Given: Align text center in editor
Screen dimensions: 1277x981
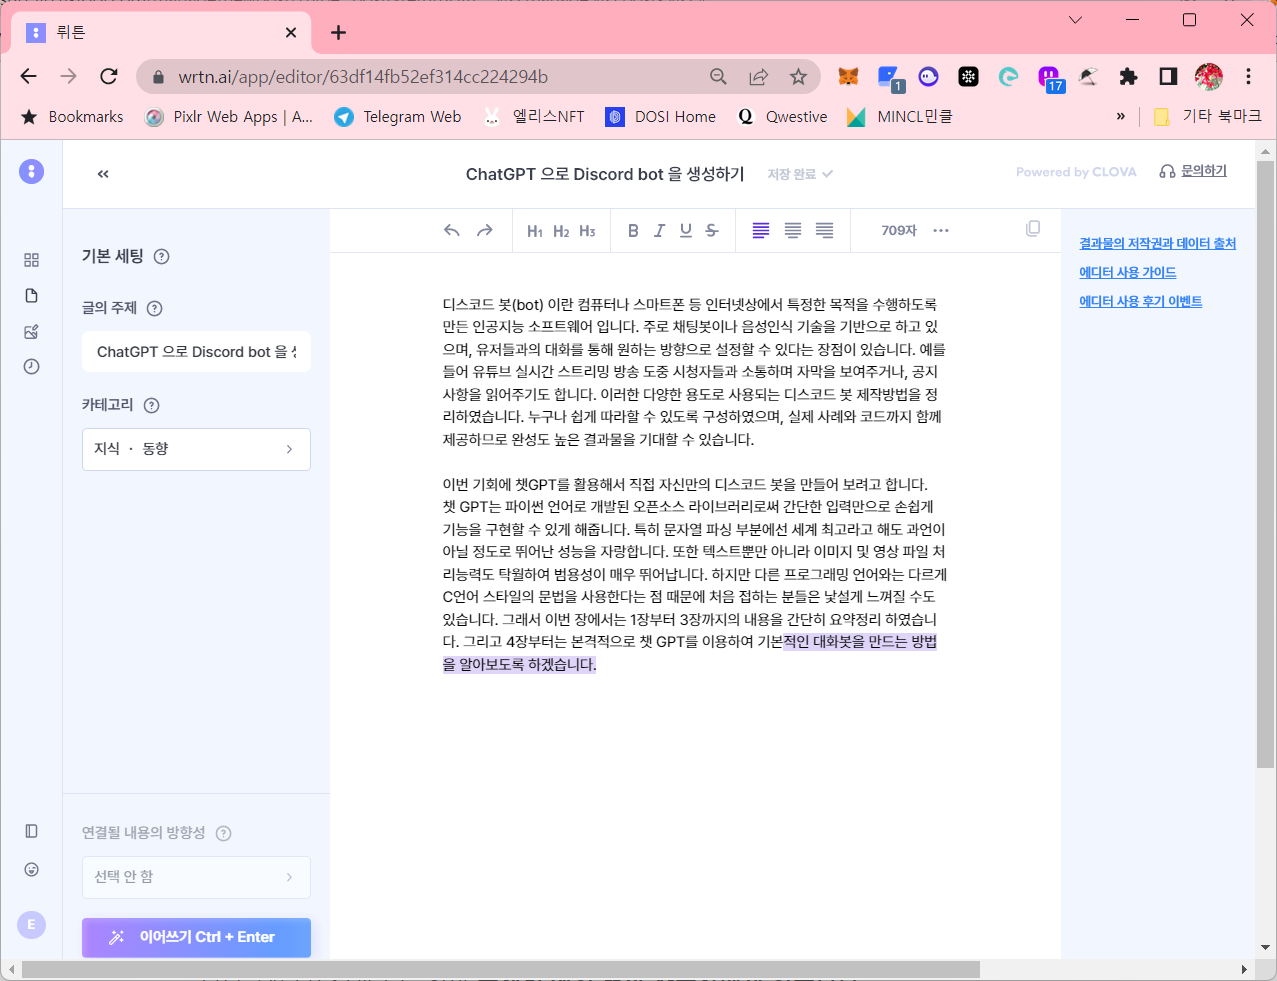Looking at the screenshot, I should (793, 230).
